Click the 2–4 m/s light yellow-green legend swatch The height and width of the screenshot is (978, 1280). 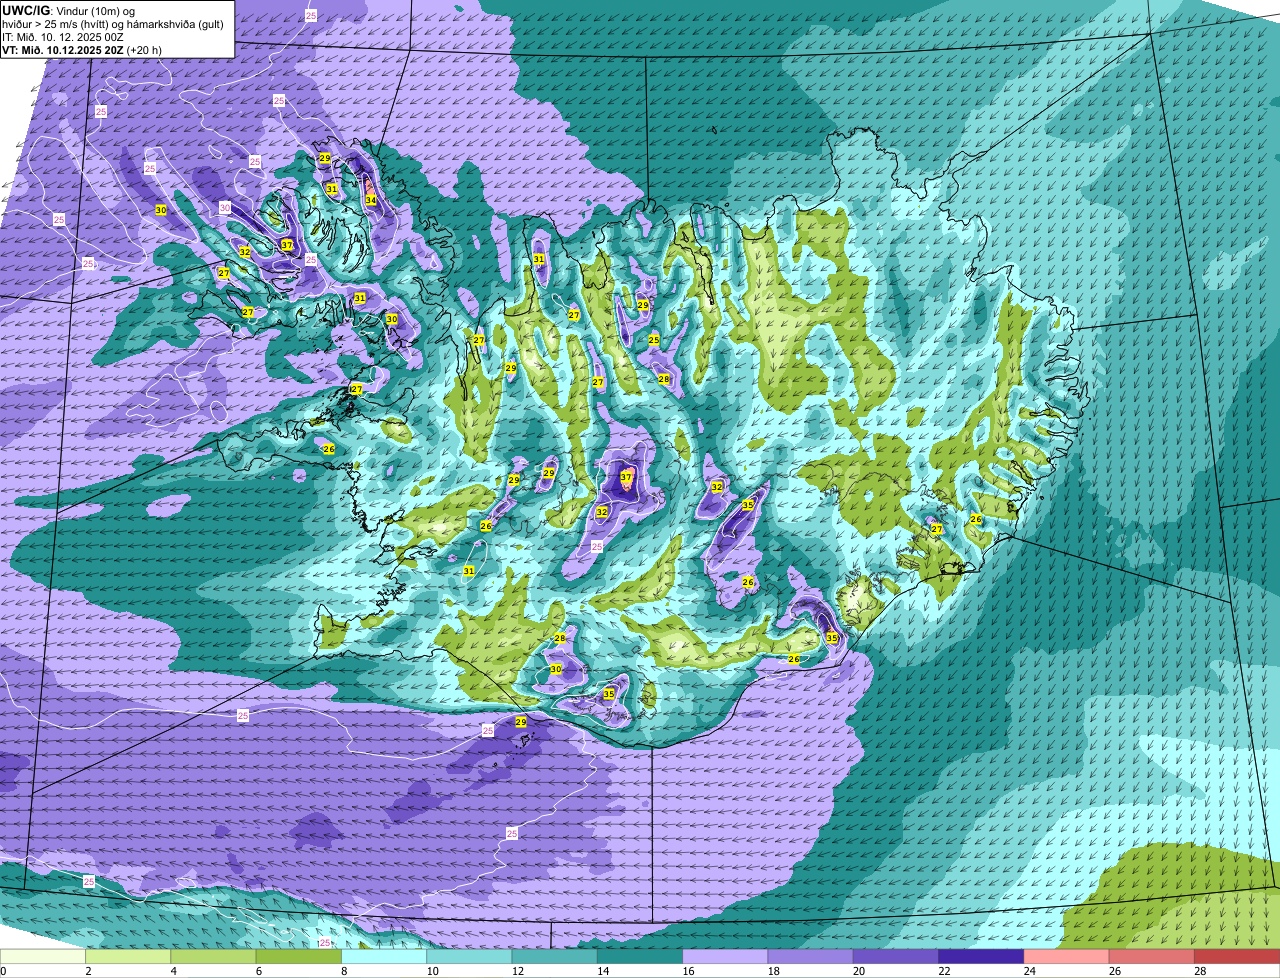coord(128,956)
